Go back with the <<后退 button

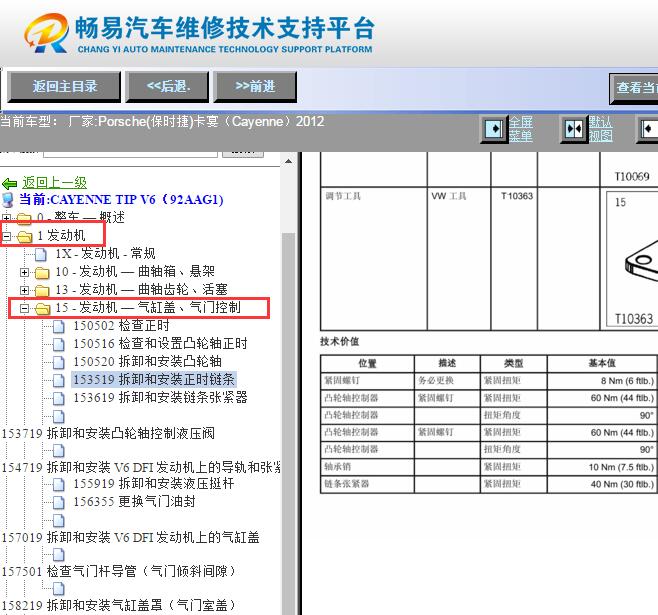pyautogui.click(x=167, y=87)
